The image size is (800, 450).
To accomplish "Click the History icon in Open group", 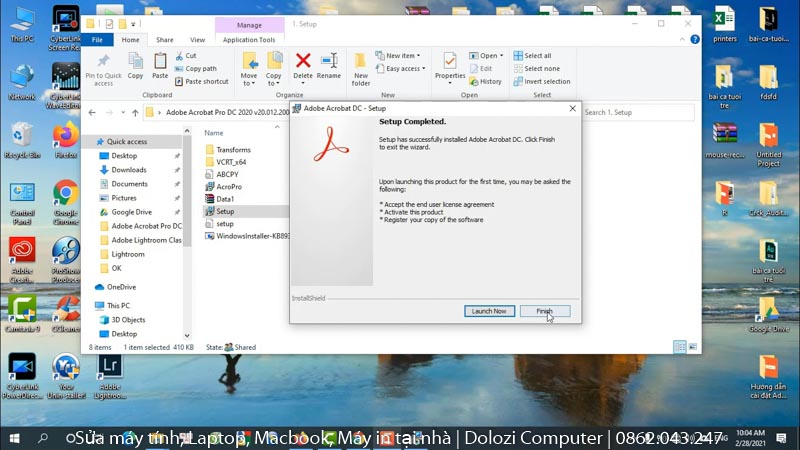I will click(x=486, y=82).
